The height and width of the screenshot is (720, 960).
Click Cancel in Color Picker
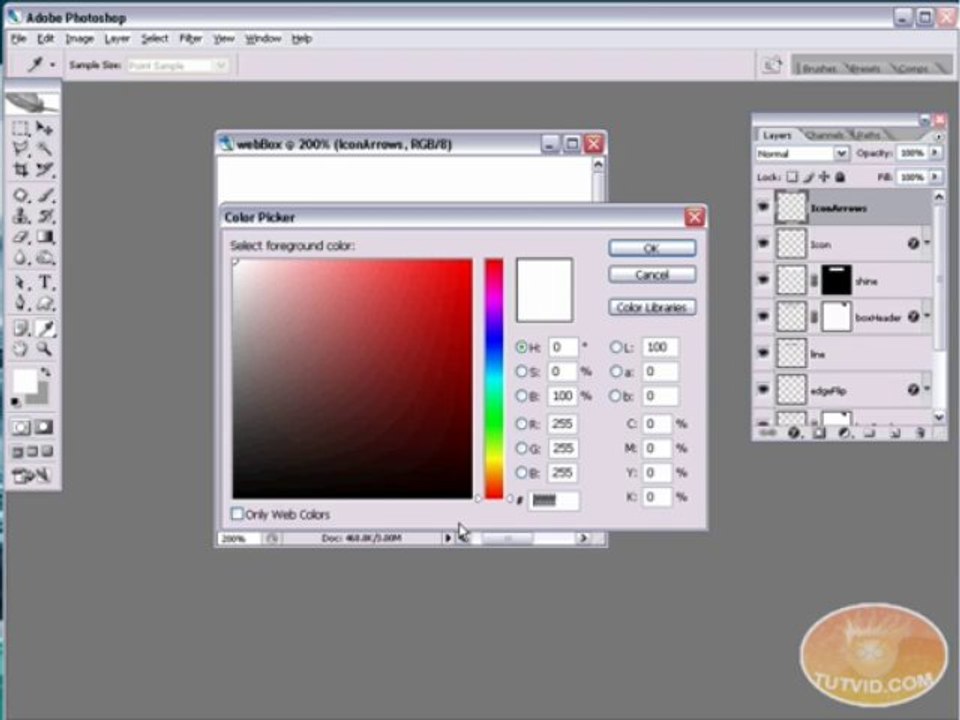(x=652, y=274)
